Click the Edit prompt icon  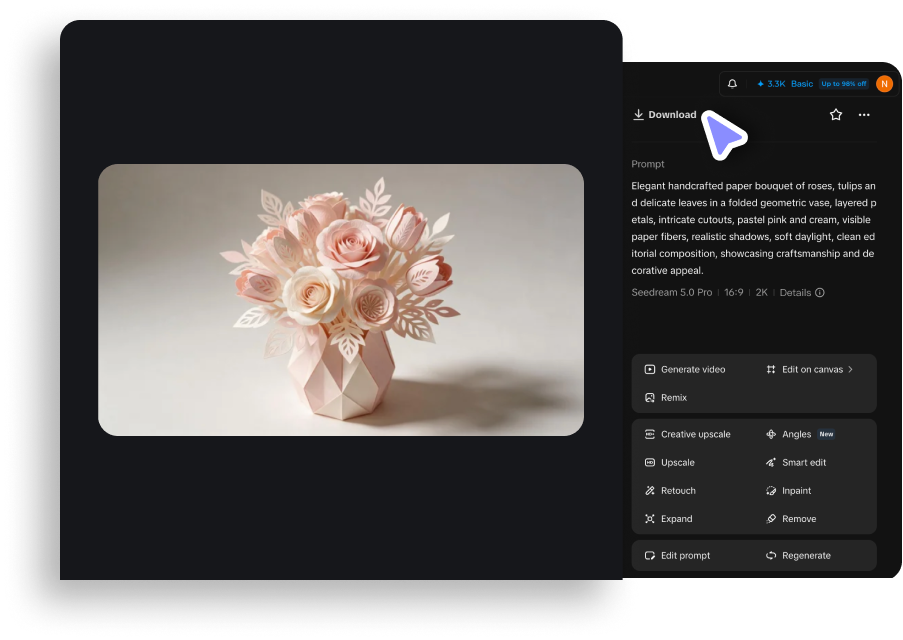(x=650, y=556)
